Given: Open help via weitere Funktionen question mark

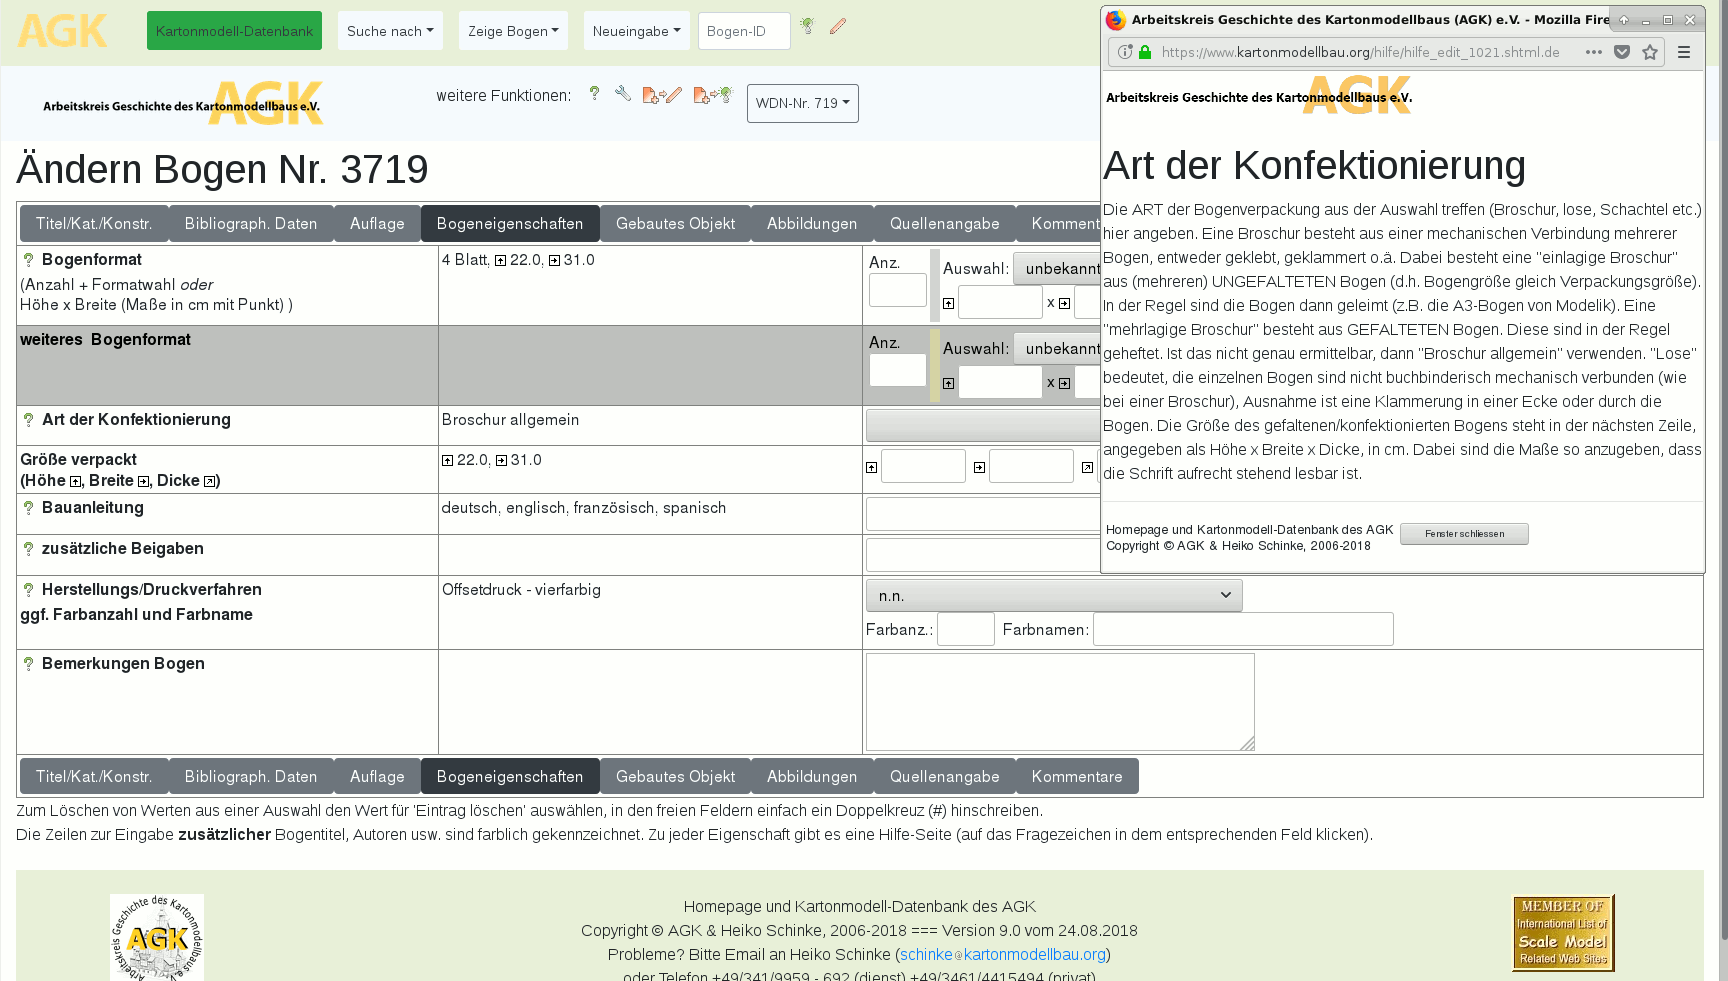Looking at the screenshot, I should (594, 93).
